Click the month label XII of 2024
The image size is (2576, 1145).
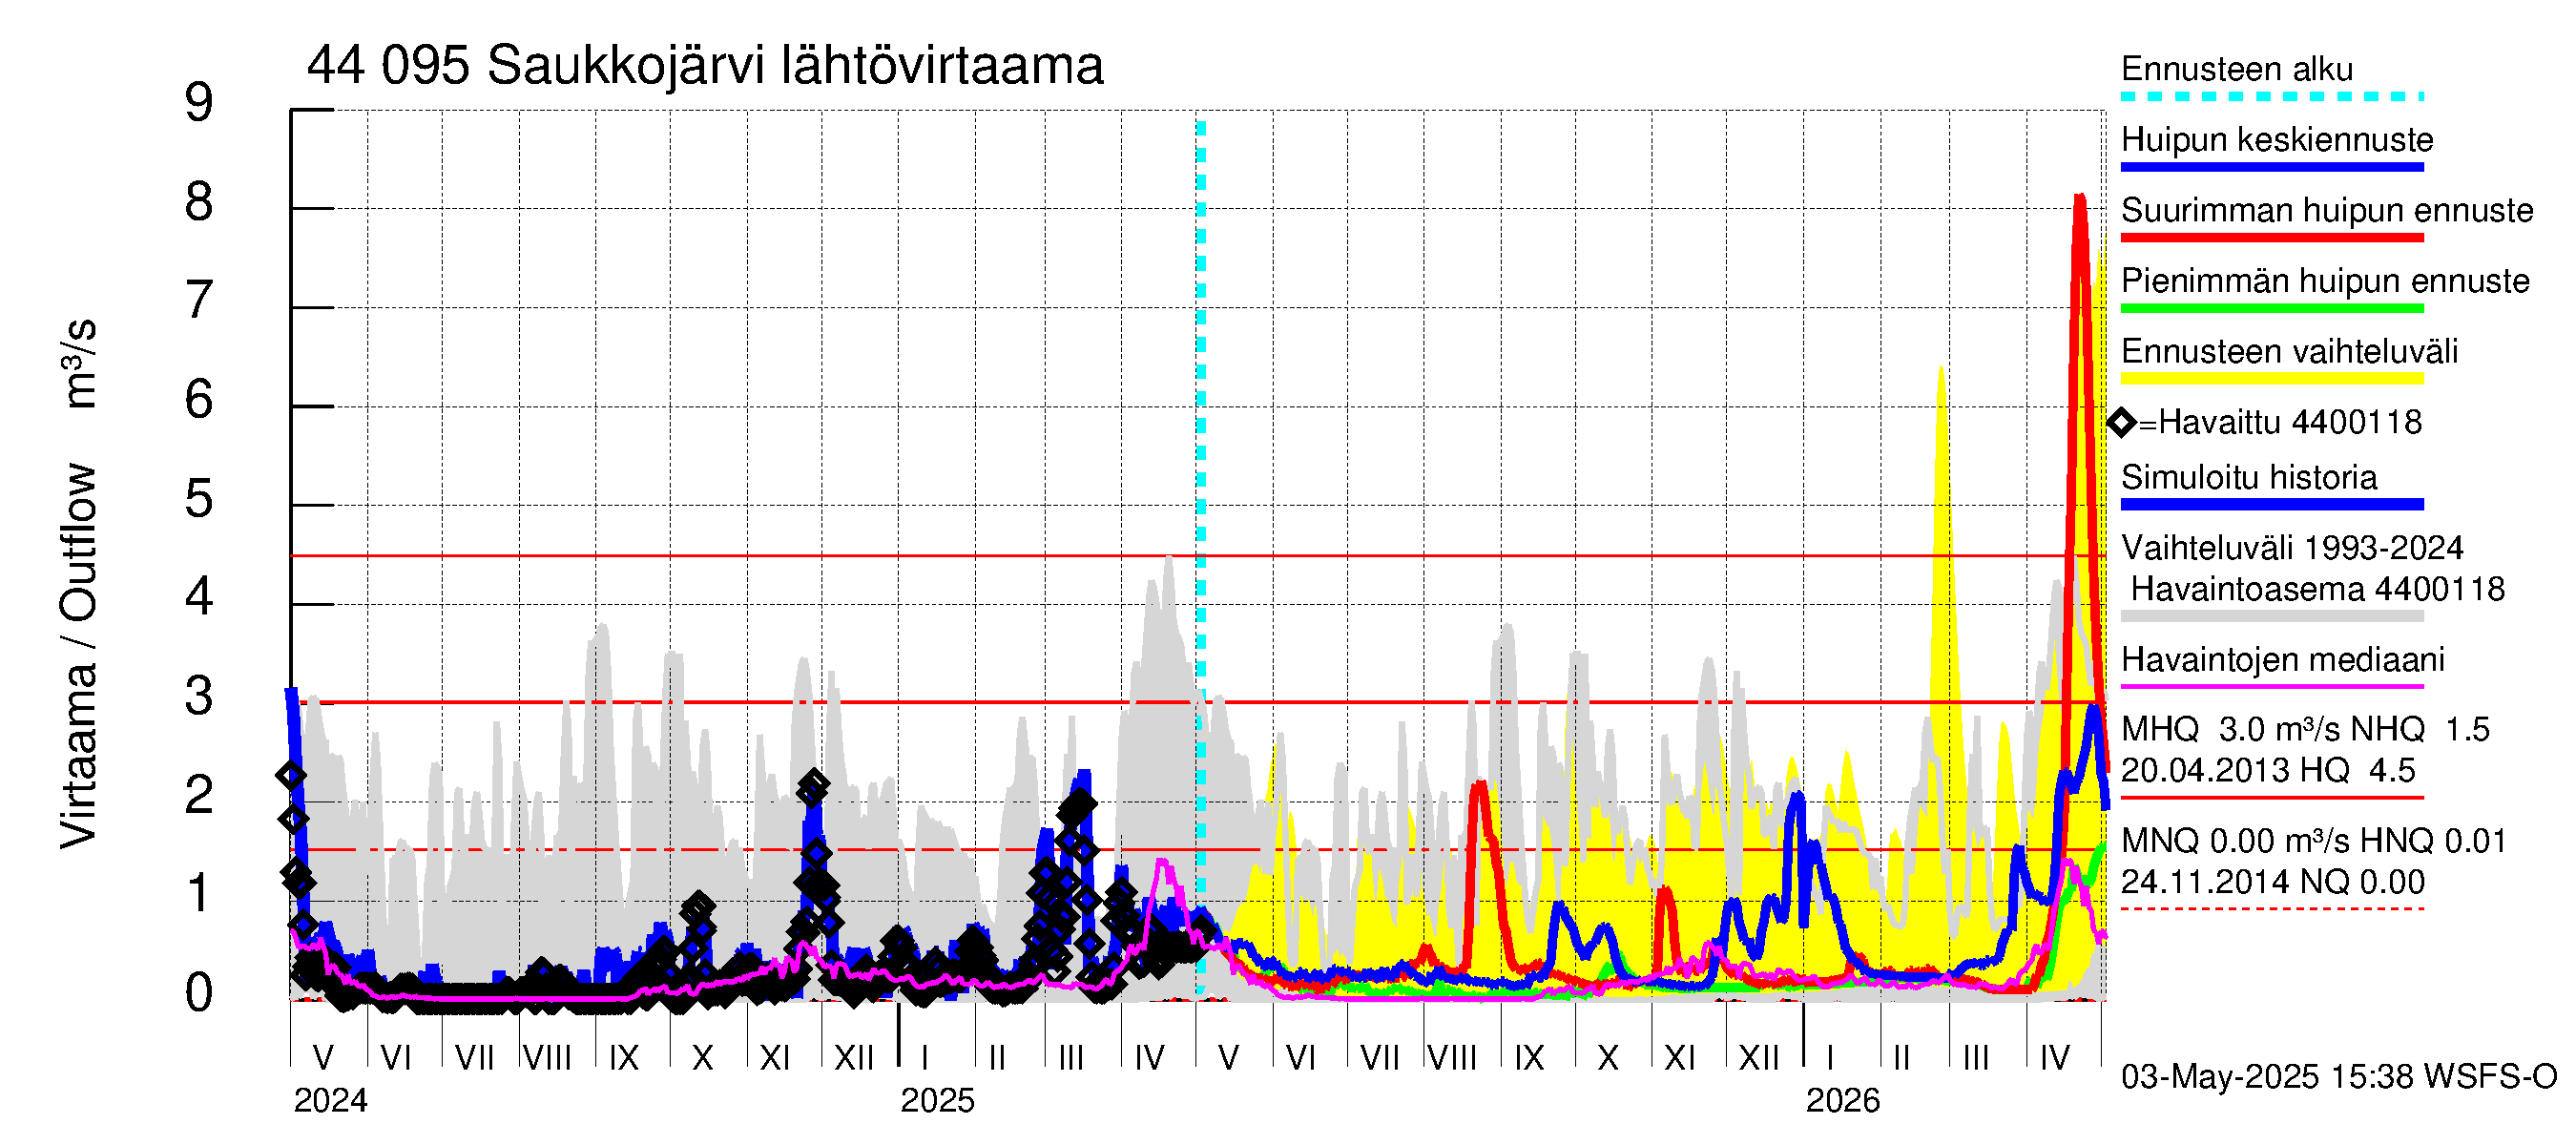coord(854,1058)
